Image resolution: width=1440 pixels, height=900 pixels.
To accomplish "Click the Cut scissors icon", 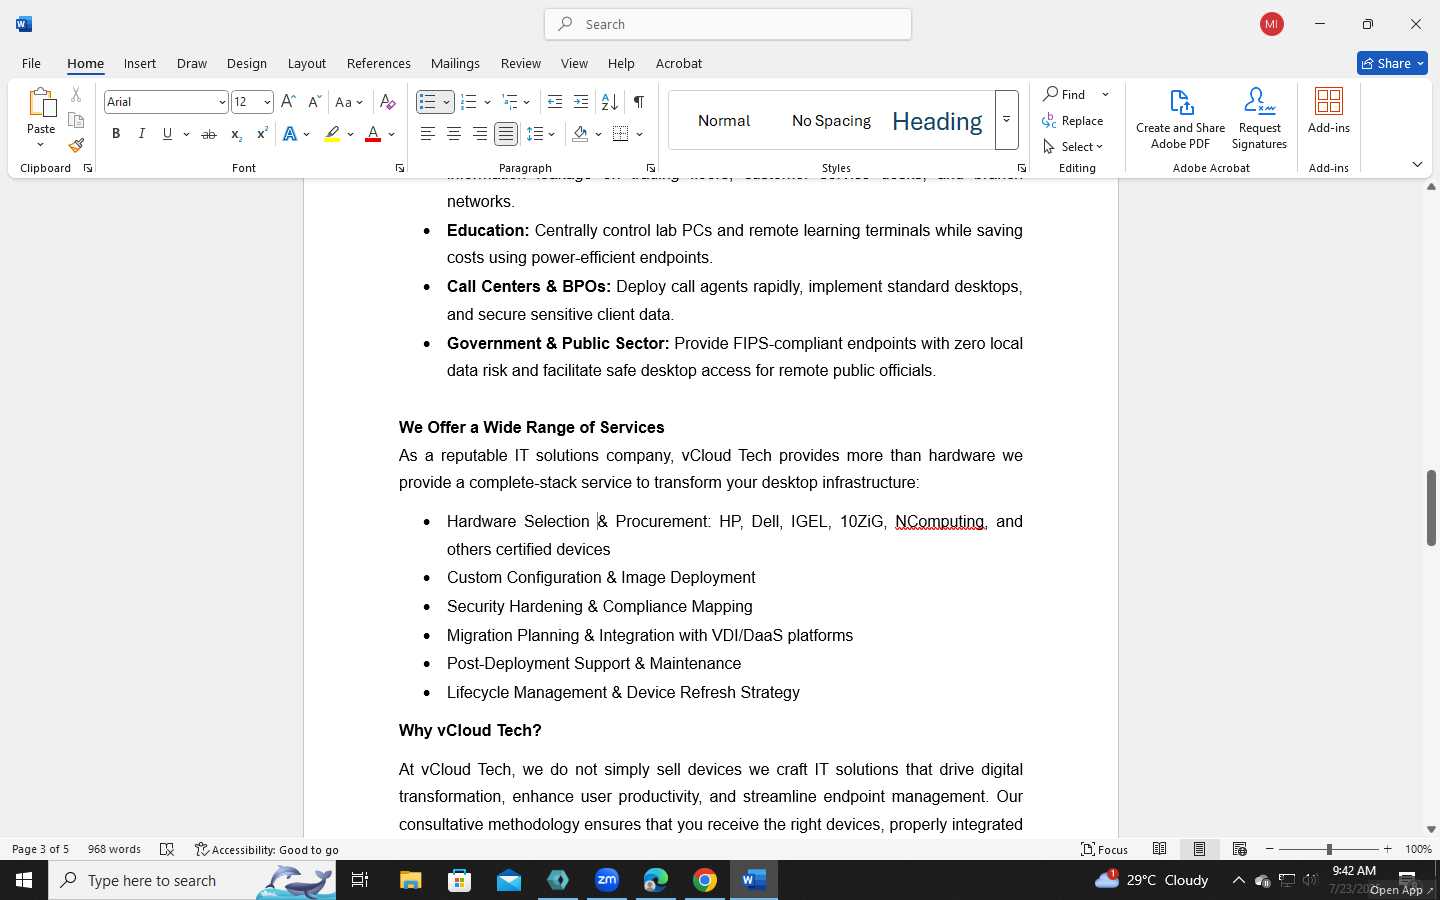I will [76, 95].
